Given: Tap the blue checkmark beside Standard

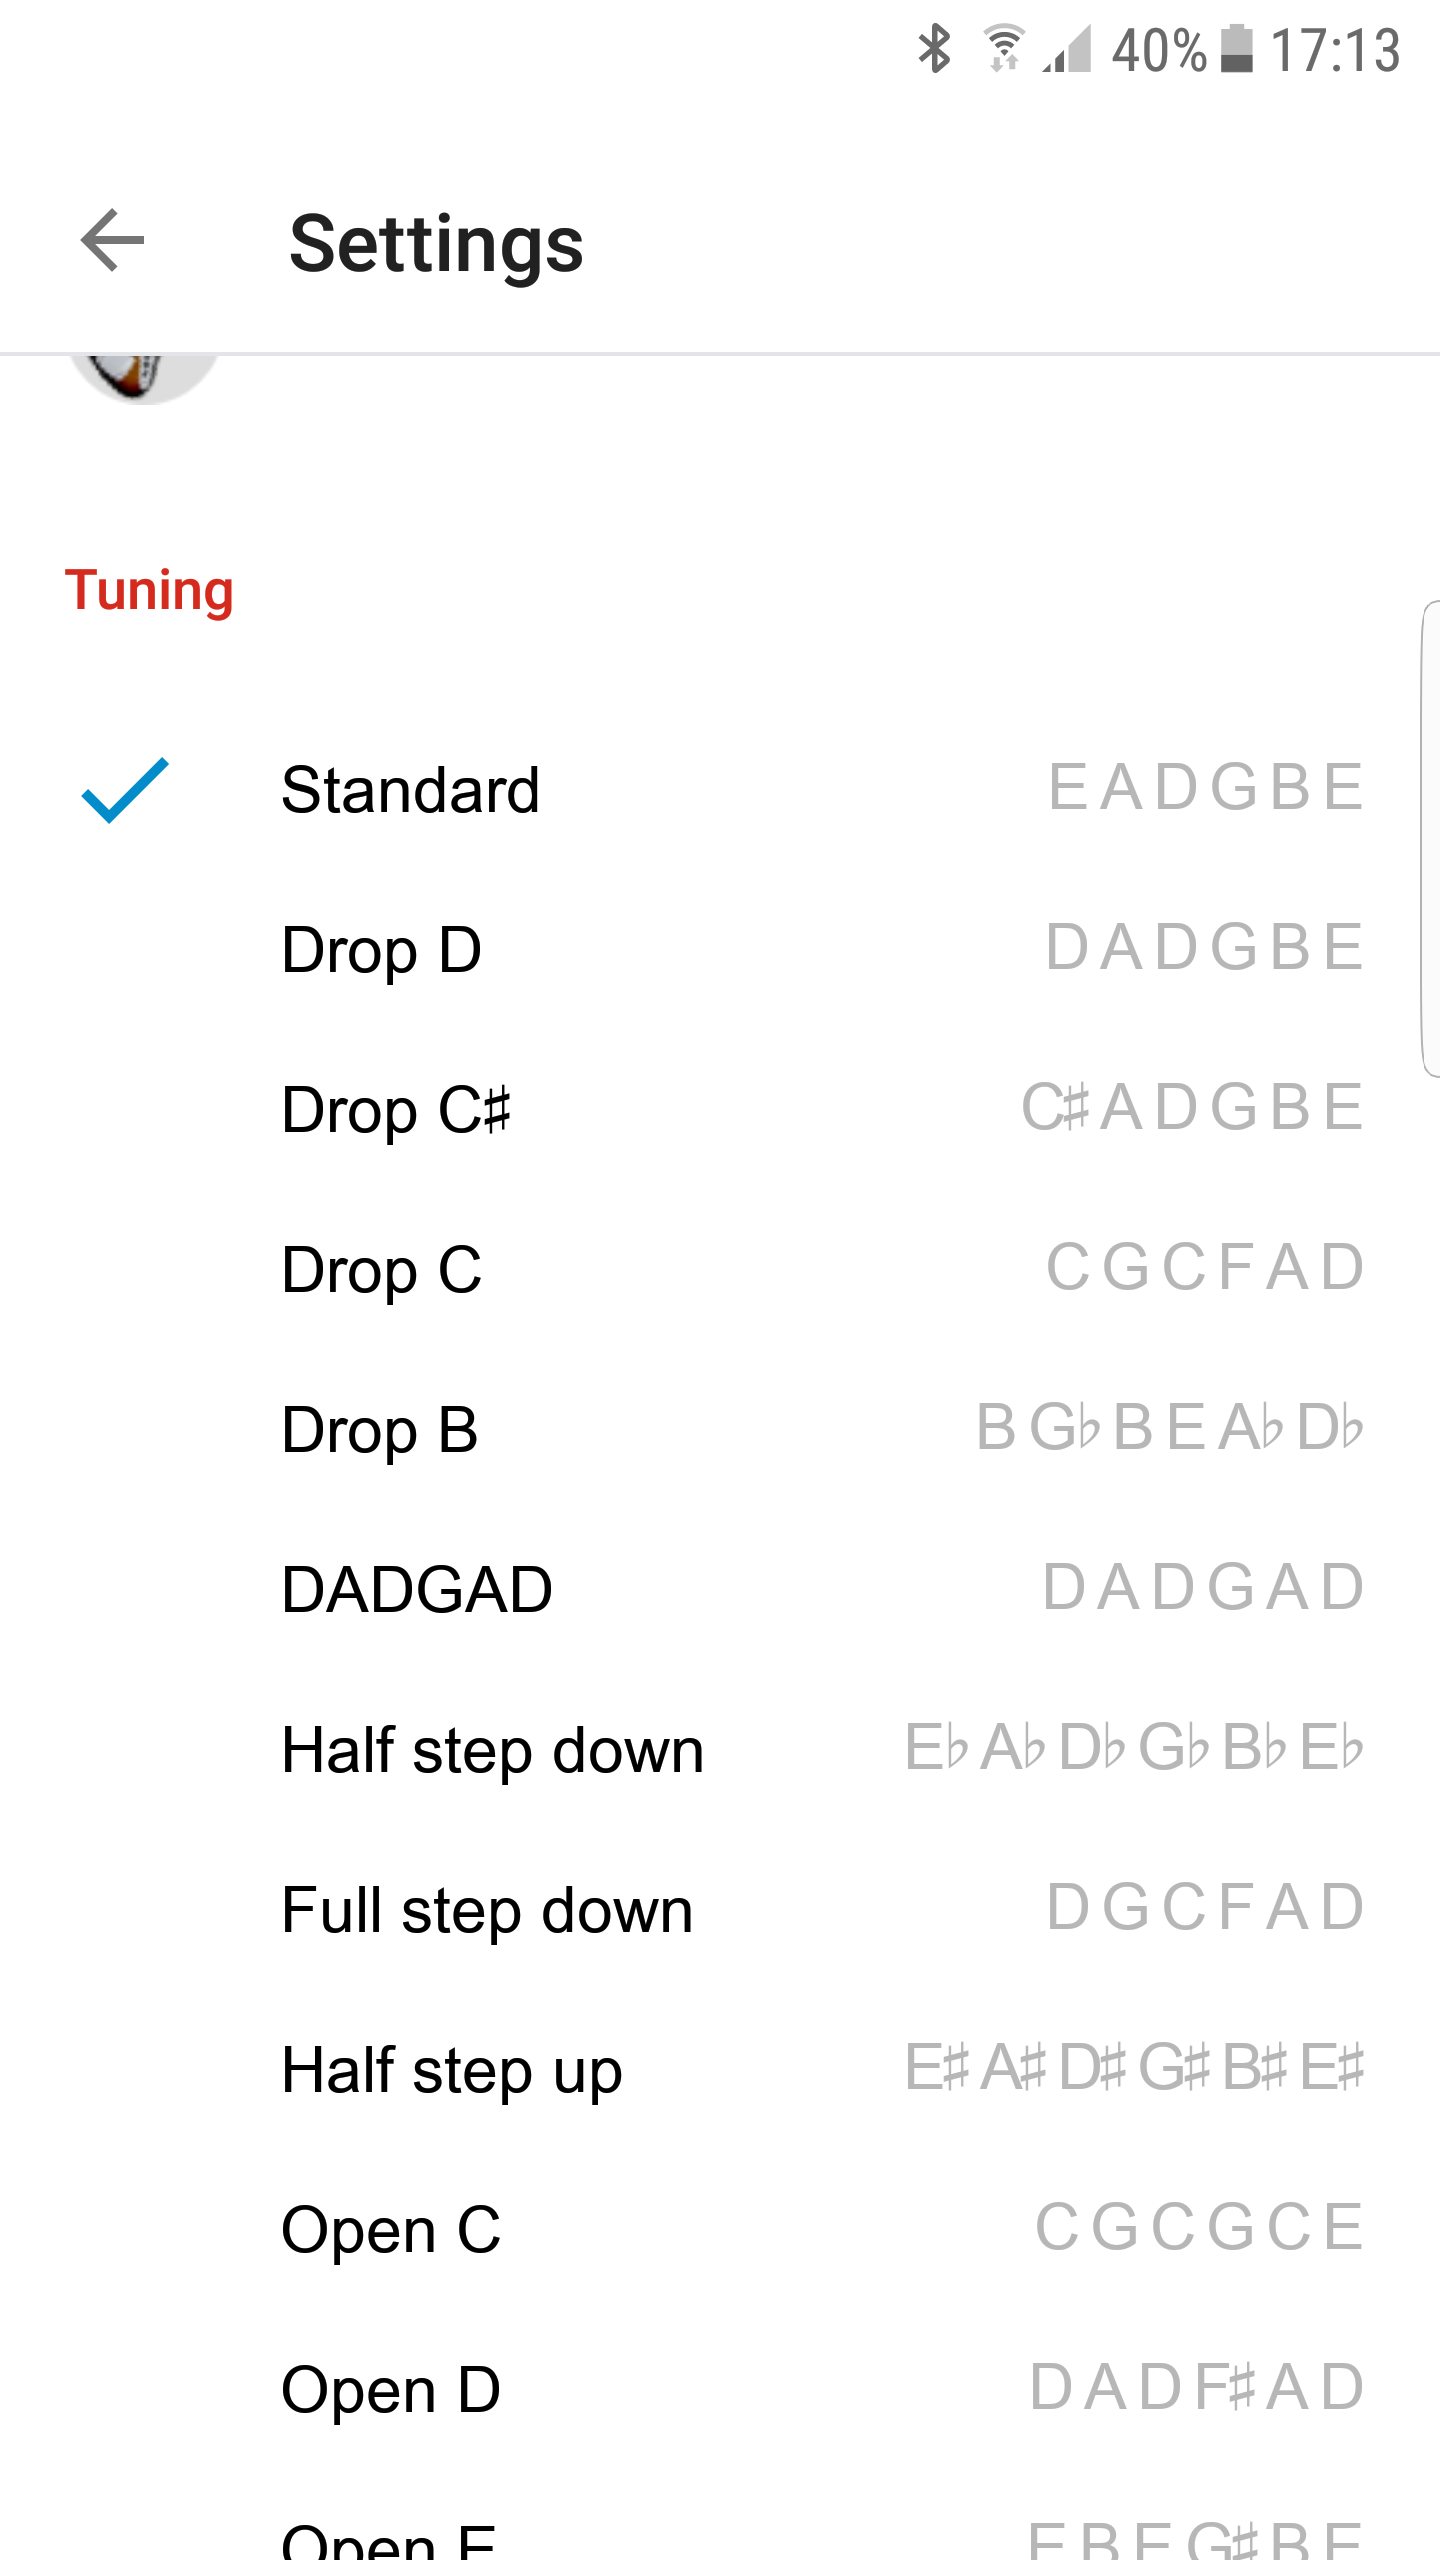Looking at the screenshot, I should (x=125, y=790).
